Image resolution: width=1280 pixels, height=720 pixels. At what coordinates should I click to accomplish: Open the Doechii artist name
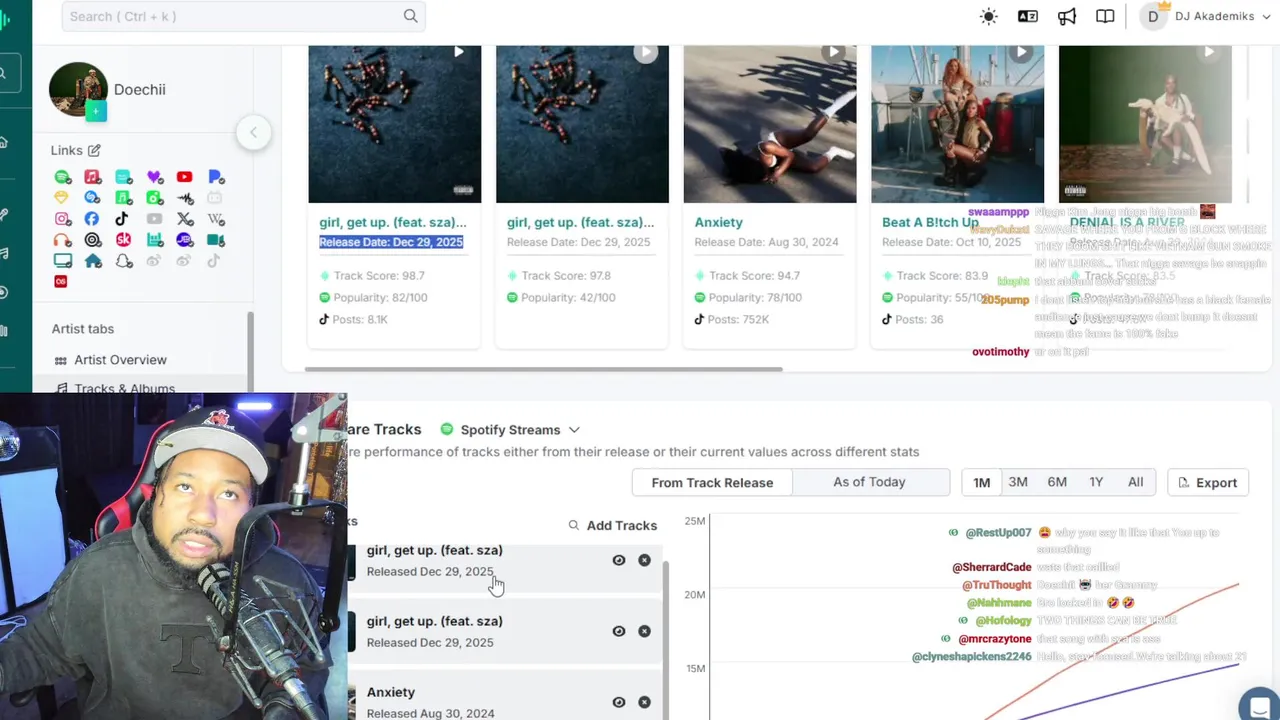139,89
